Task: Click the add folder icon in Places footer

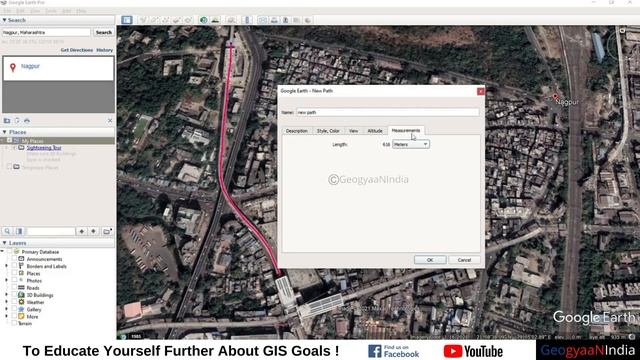Action: pos(107,231)
